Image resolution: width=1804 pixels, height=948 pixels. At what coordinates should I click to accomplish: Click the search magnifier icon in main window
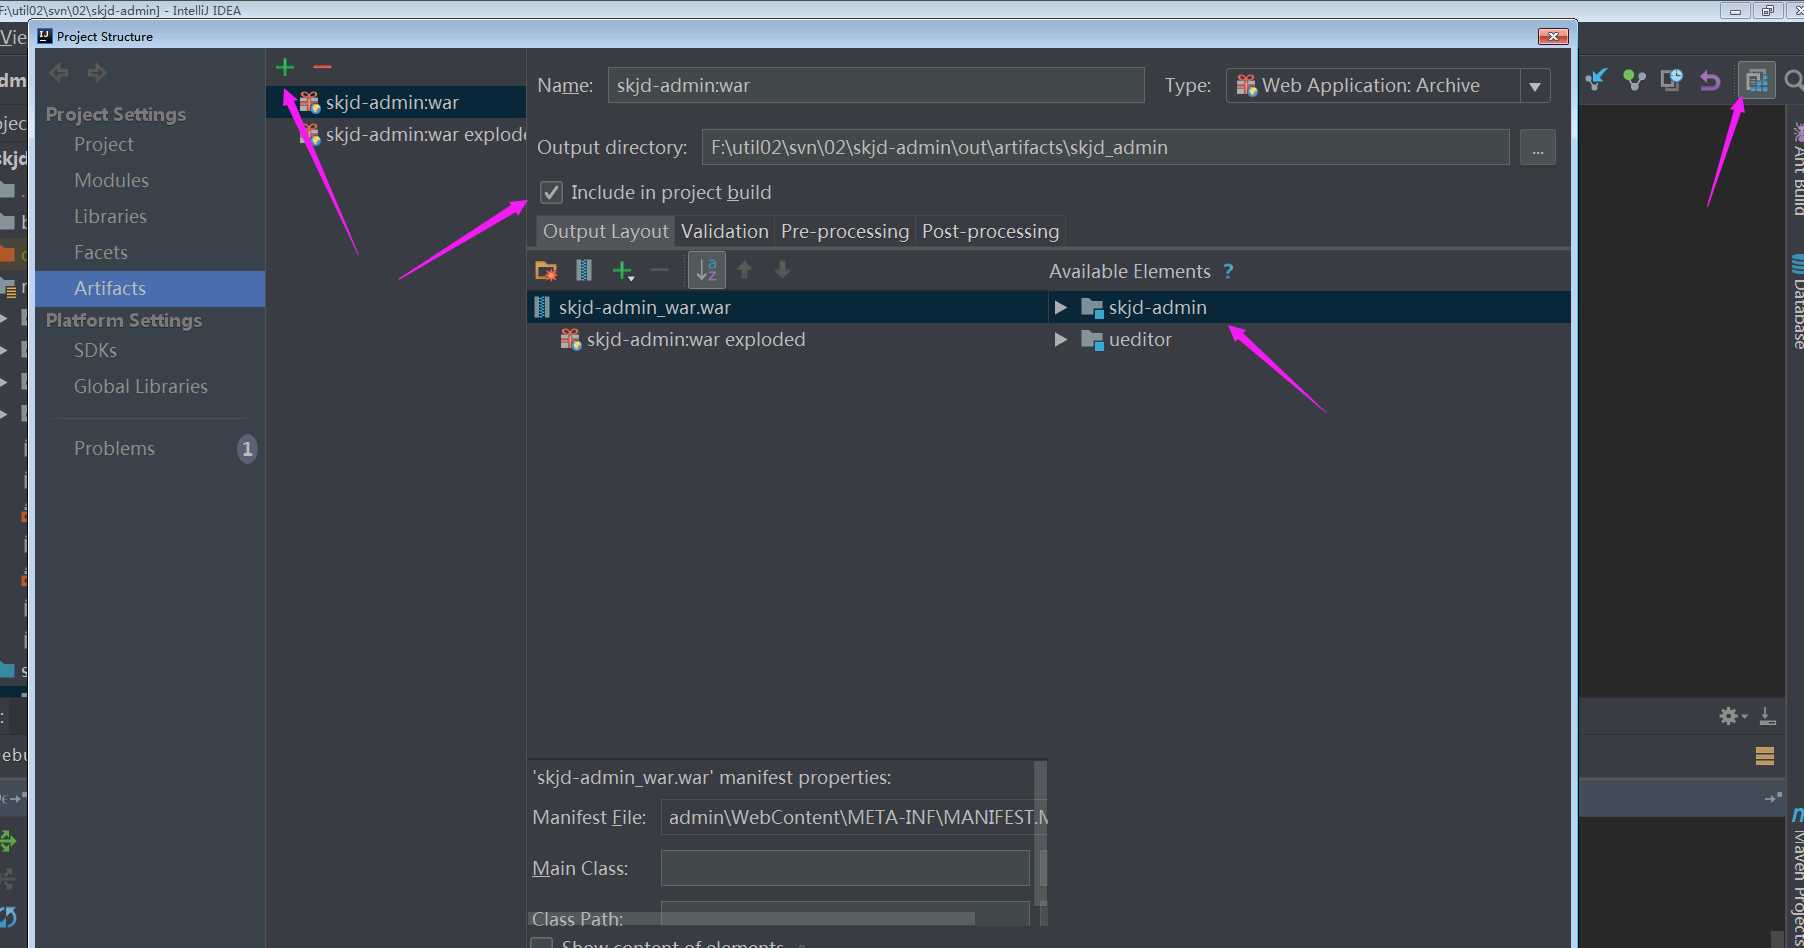[1794, 80]
